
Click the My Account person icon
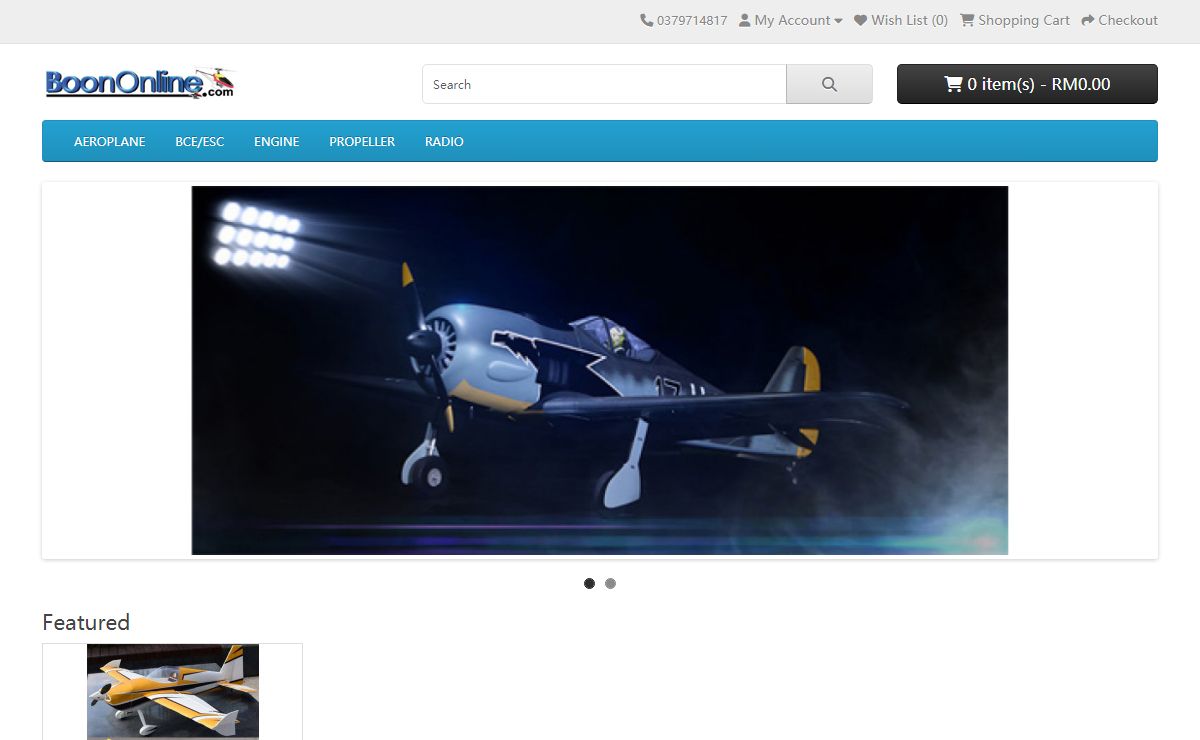[744, 20]
